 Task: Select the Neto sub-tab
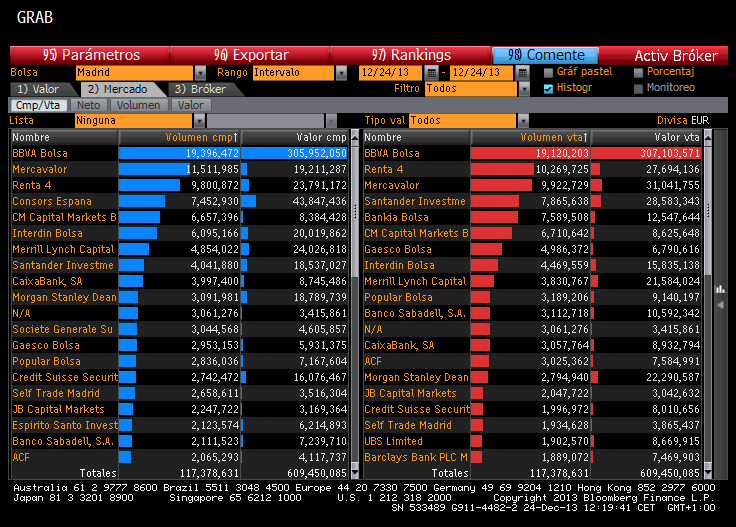[88, 105]
